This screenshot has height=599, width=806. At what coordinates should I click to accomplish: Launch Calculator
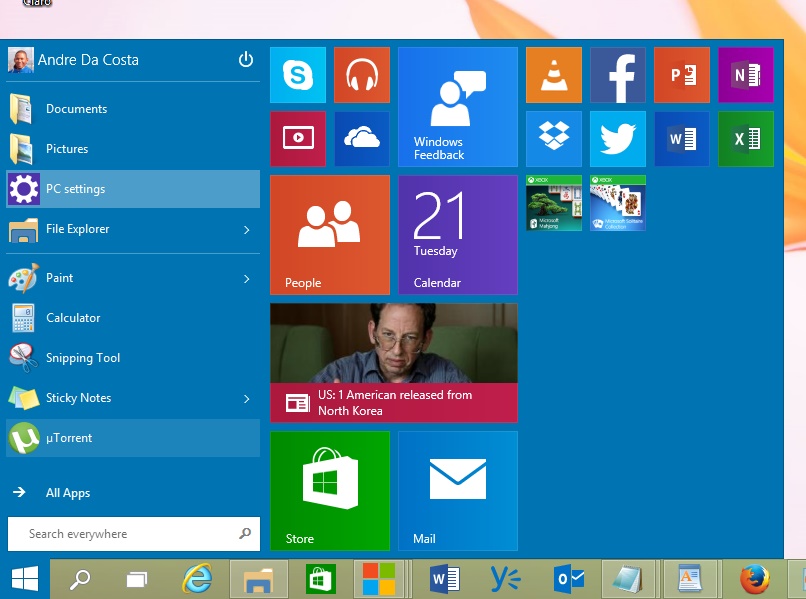tap(133, 318)
